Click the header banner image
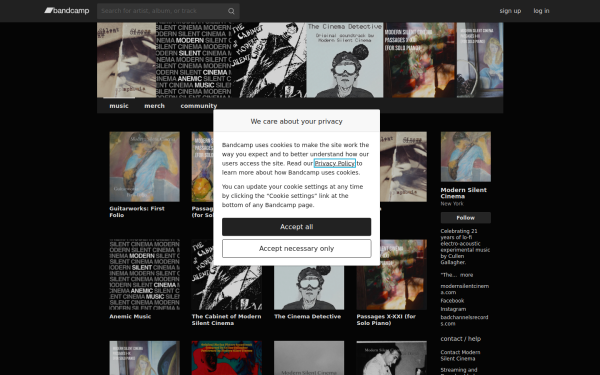 (300, 60)
